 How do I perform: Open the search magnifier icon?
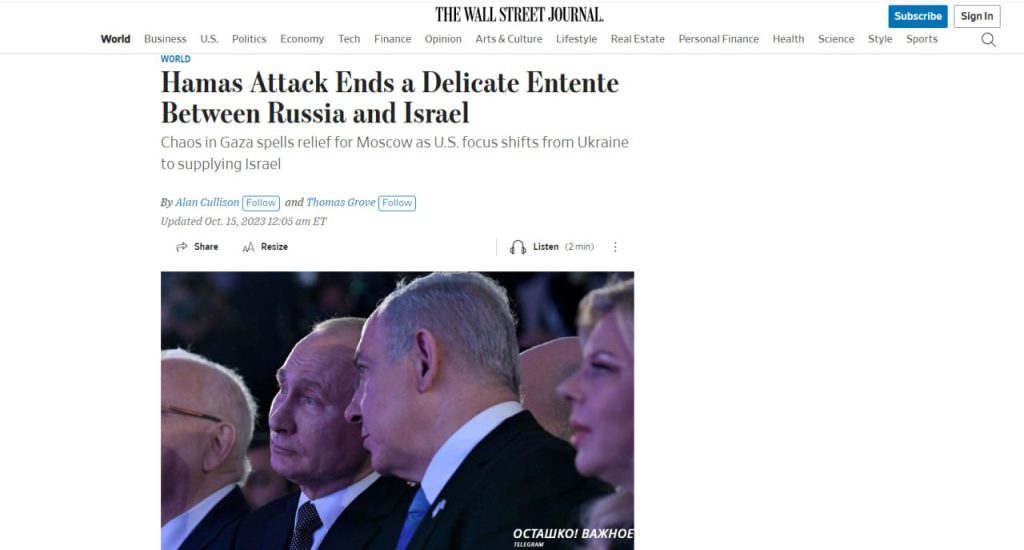pyautogui.click(x=989, y=40)
